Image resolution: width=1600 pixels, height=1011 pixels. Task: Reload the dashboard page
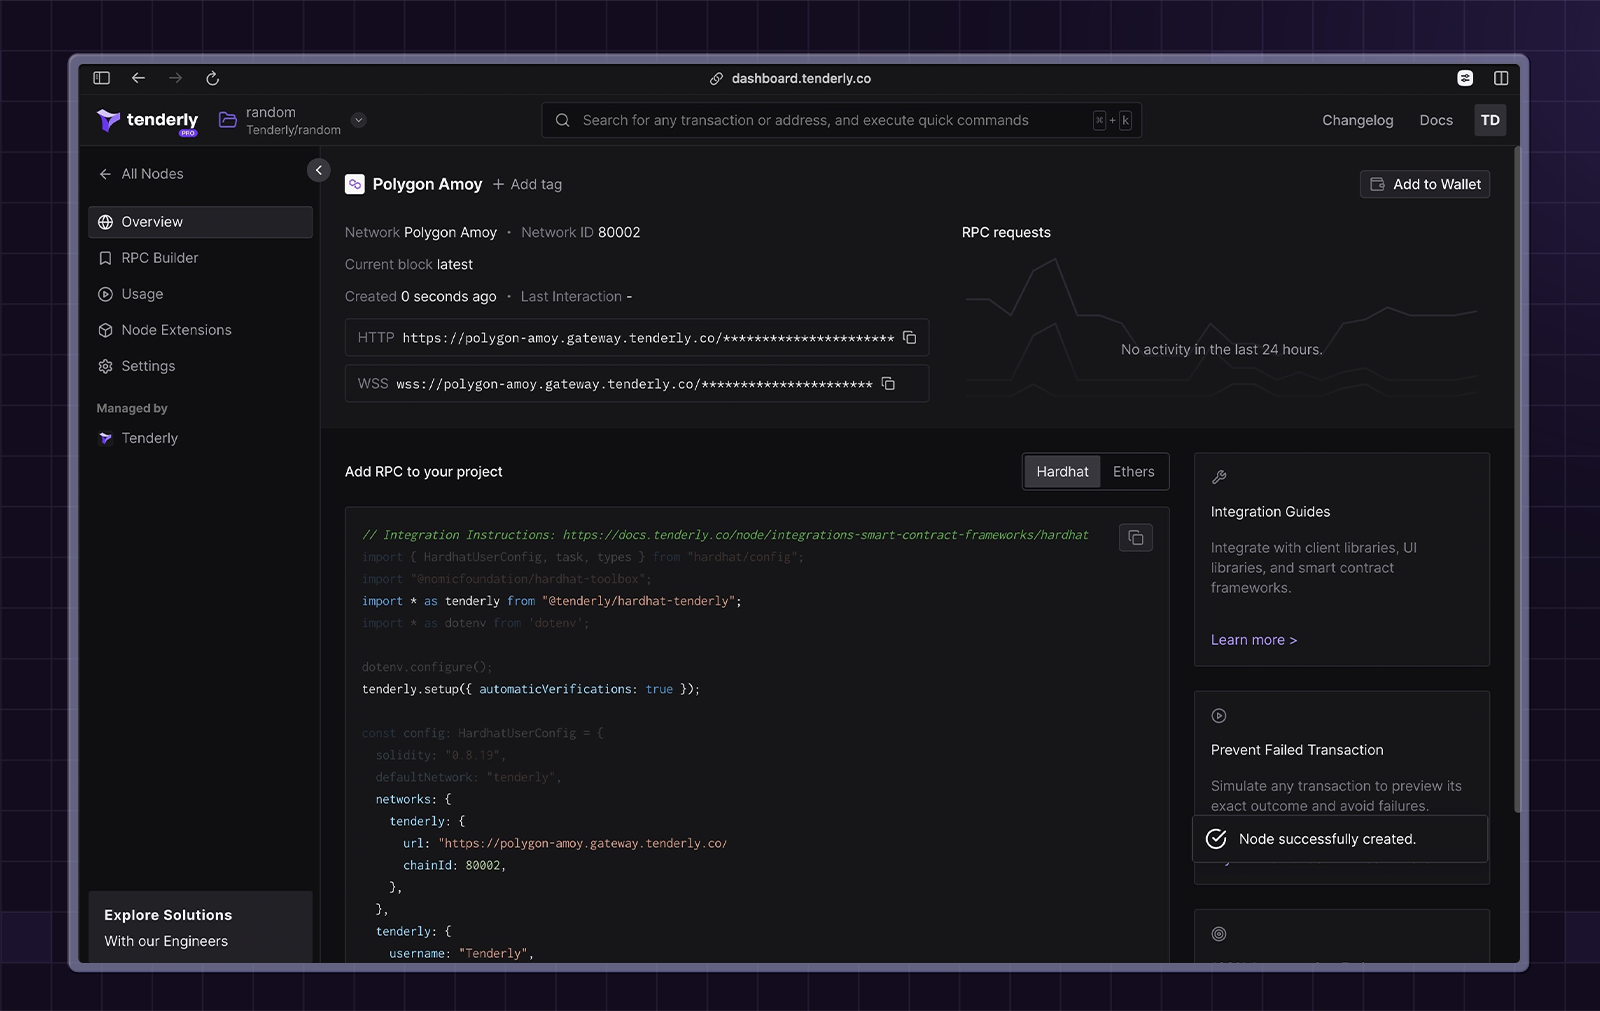[212, 78]
